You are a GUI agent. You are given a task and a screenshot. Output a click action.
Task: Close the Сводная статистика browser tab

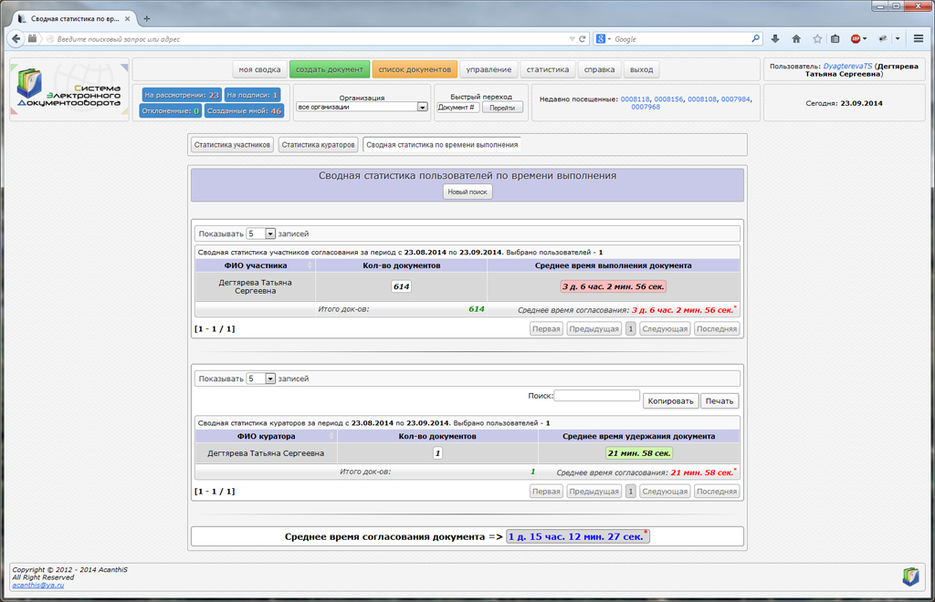click(x=128, y=18)
